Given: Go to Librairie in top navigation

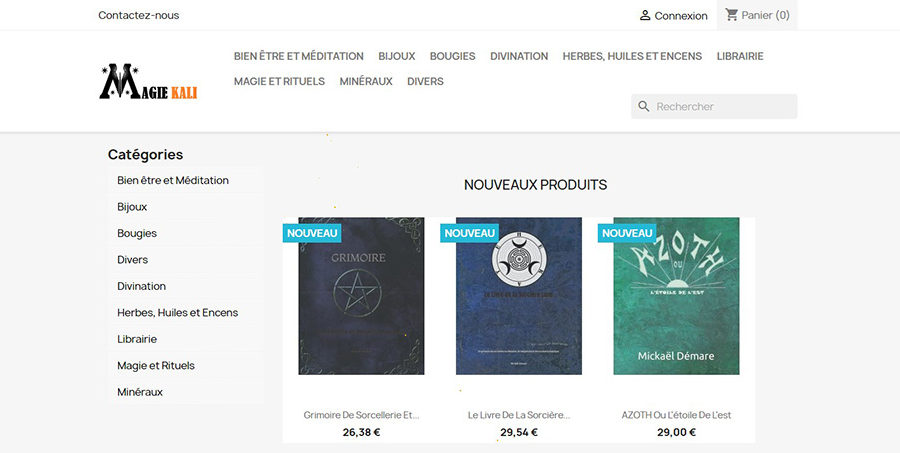Looking at the screenshot, I should (740, 56).
